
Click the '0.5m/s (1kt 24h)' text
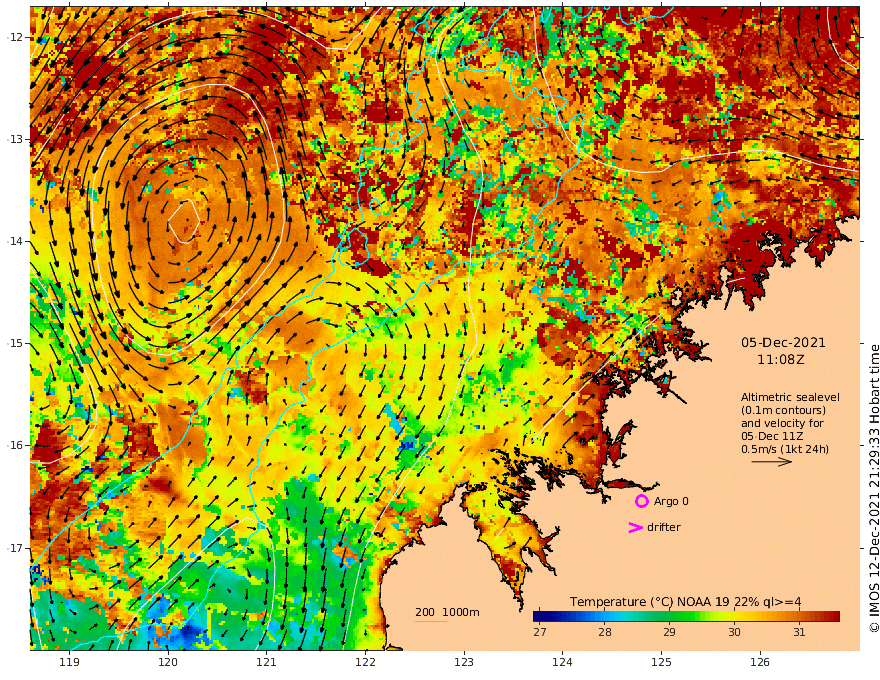point(785,449)
